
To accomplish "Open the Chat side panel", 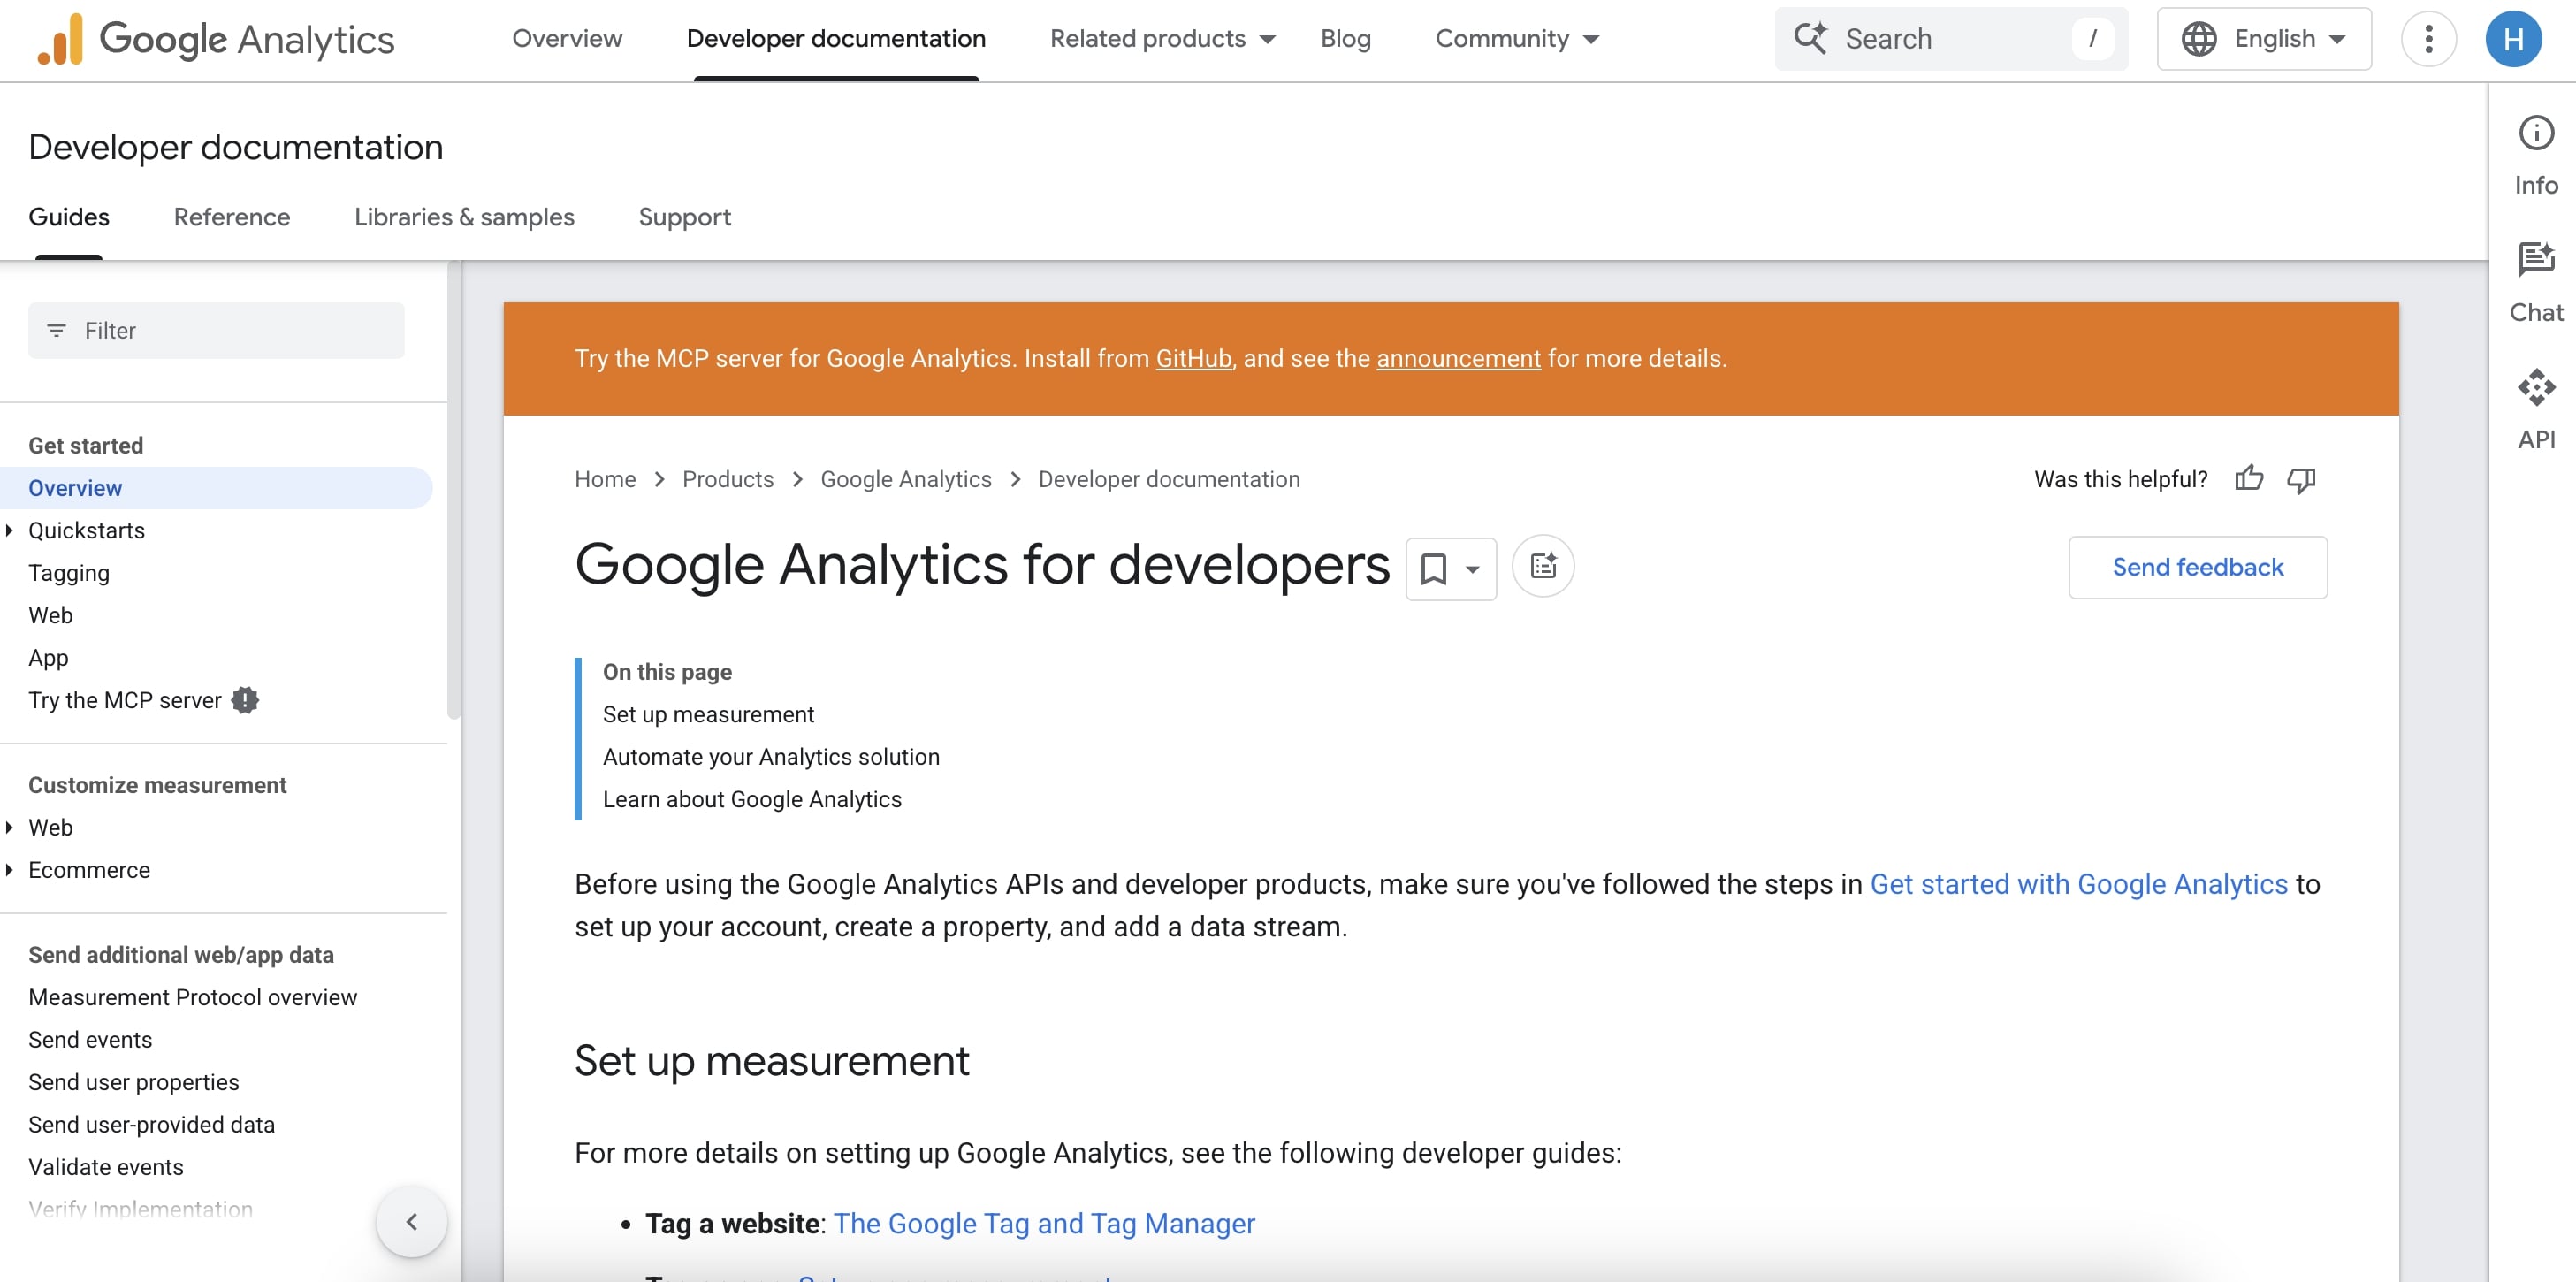I will click(2535, 283).
